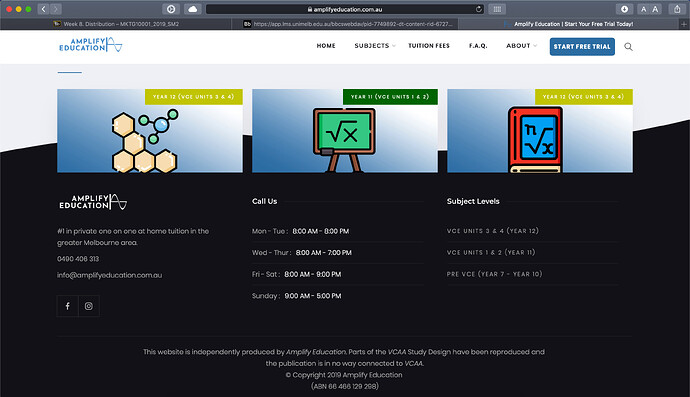Click the Safari reload page icon
The width and height of the screenshot is (690, 397).
(478, 9)
